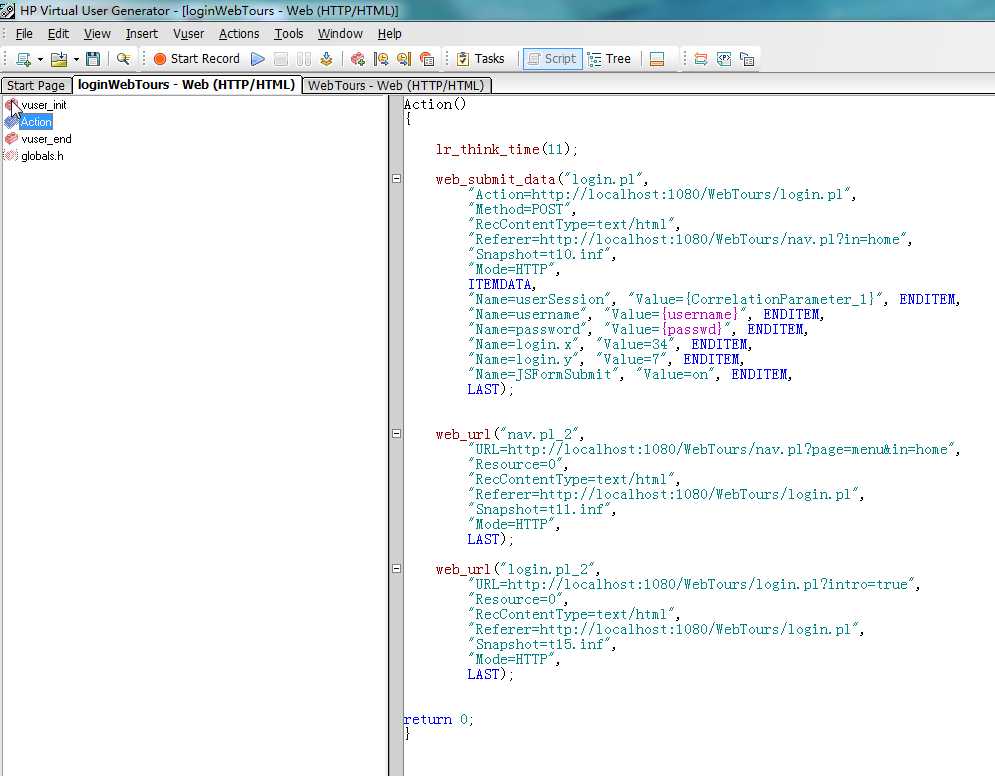
Task: Collapse the web_url nav.pl_2 code block
Action: tap(397, 434)
